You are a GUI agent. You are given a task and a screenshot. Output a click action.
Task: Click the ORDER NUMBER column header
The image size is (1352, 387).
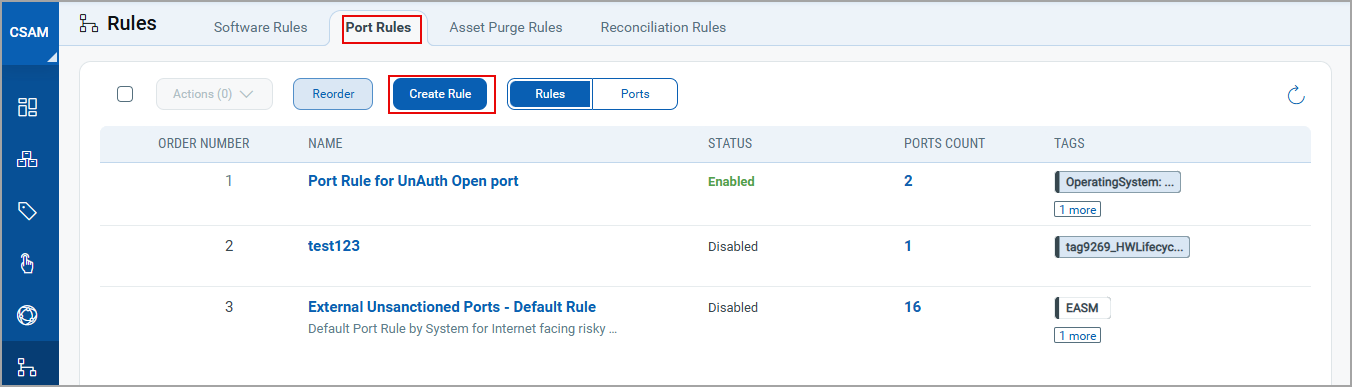click(x=204, y=144)
